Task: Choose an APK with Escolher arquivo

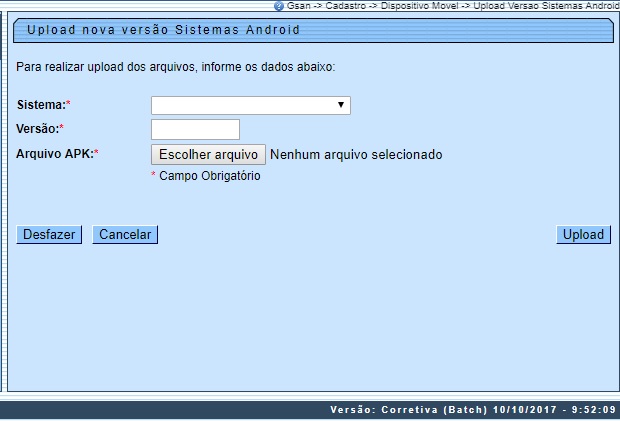Action: point(208,155)
